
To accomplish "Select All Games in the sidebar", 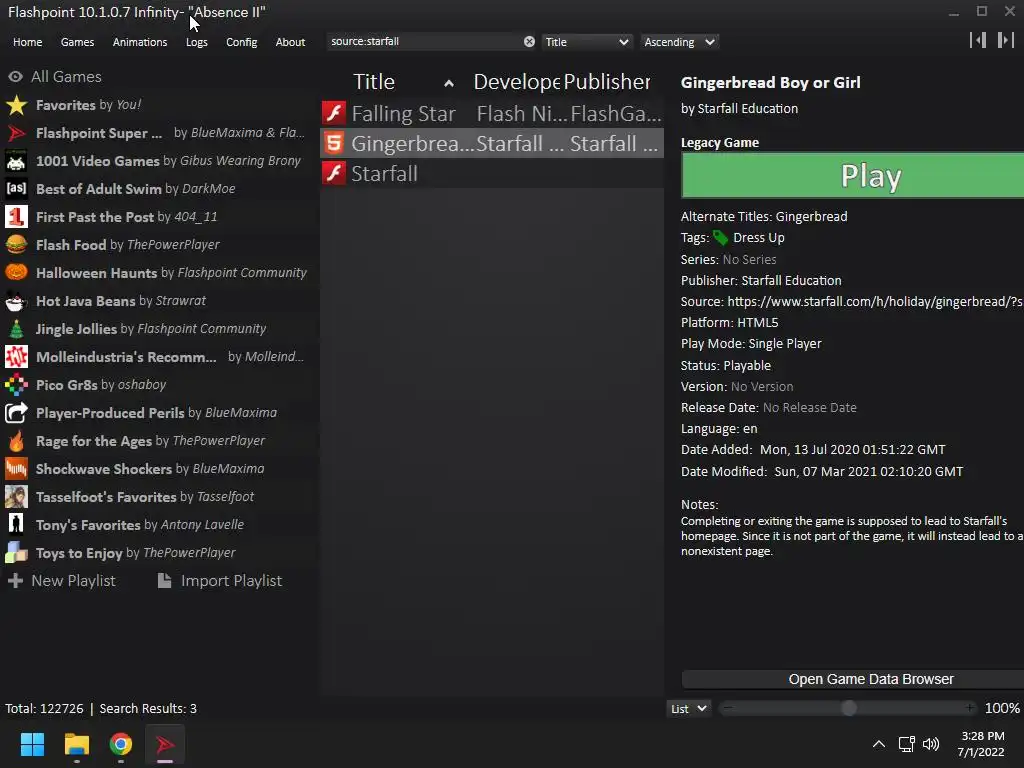I will click(66, 76).
